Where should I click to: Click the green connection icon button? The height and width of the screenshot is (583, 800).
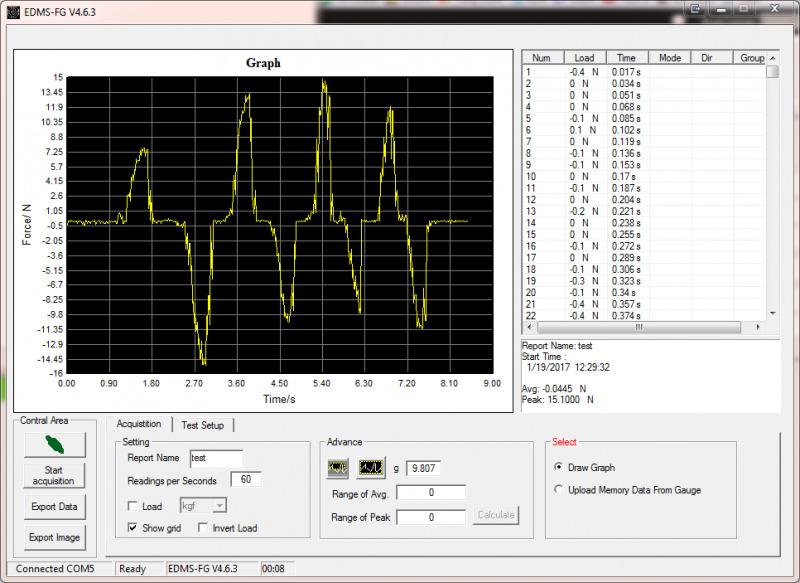pyautogui.click(x=54, y=443)
